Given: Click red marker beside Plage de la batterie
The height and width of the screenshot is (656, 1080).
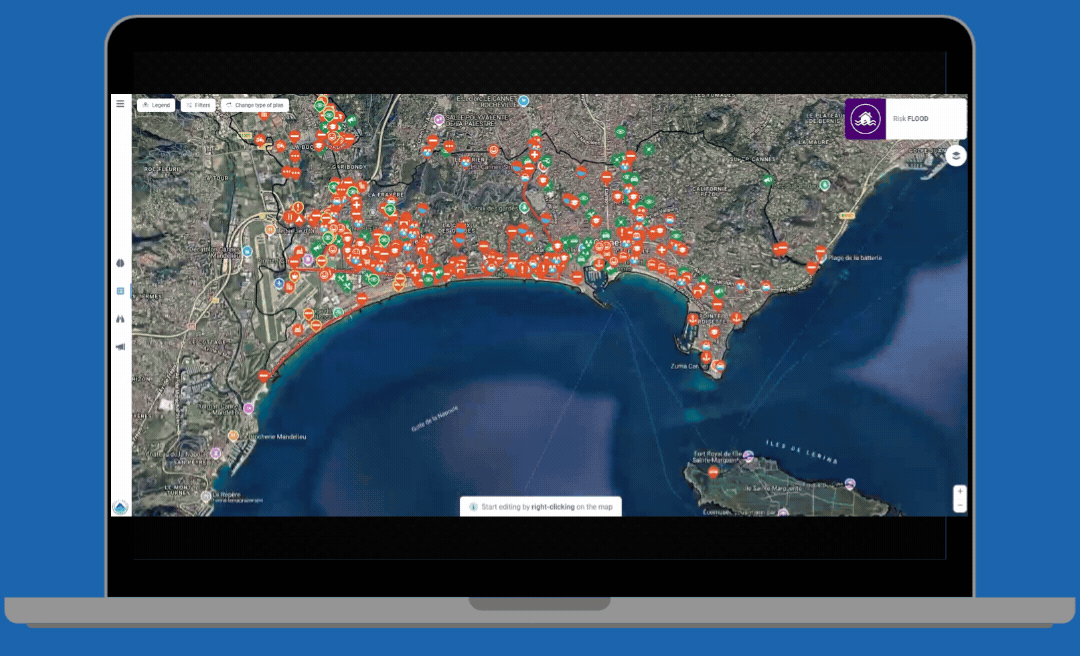Looking at the screenshot, I should [x=821, y=253].
